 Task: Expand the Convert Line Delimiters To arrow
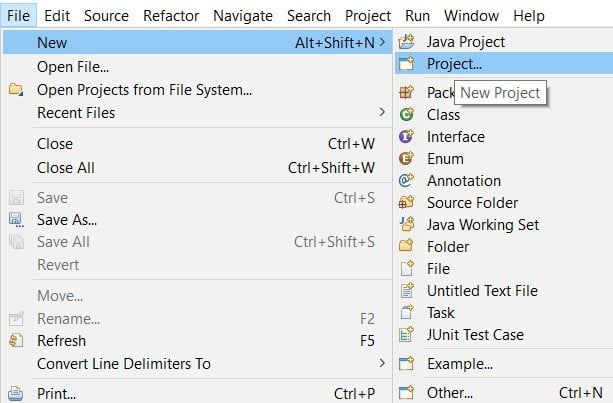pos(382,363)
